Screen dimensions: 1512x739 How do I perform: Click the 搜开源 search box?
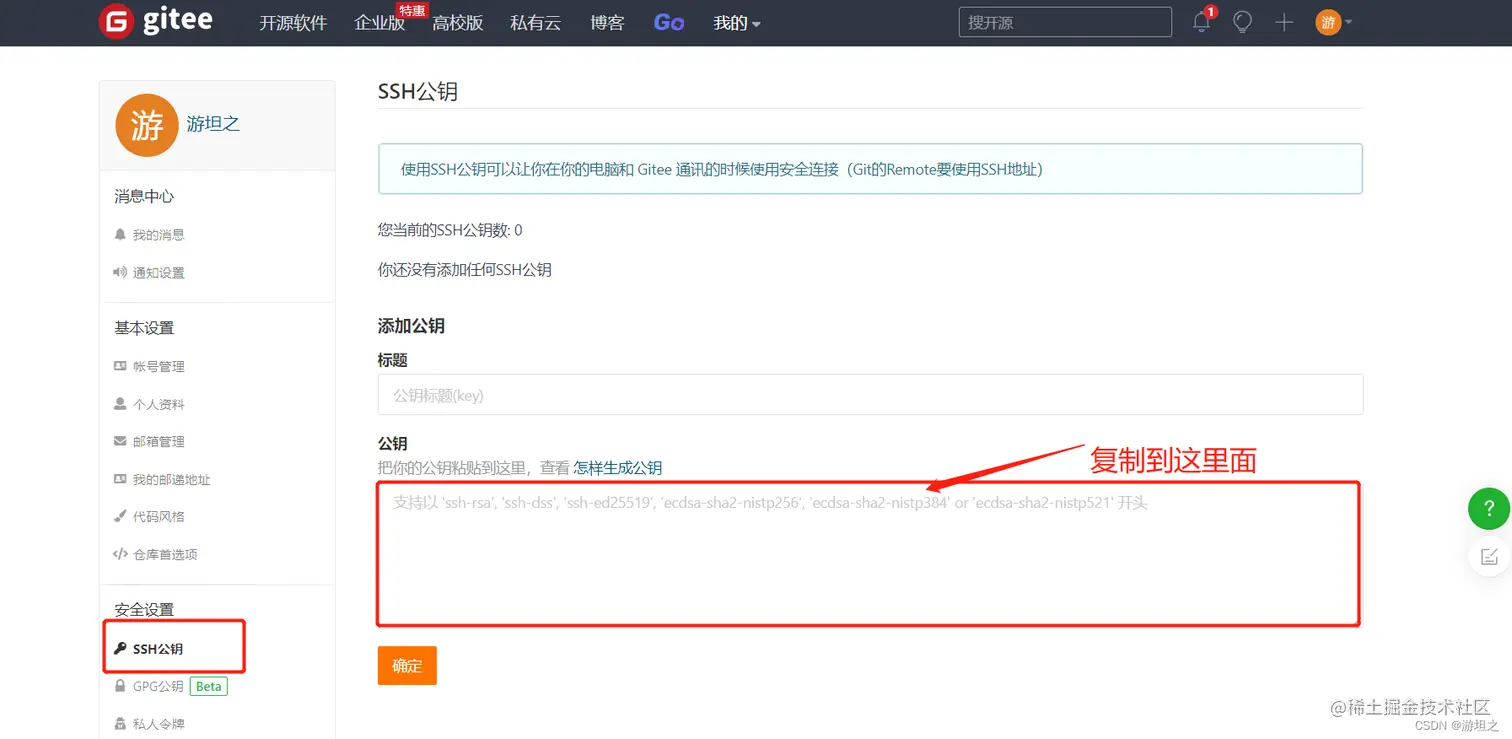(1065, 22)
